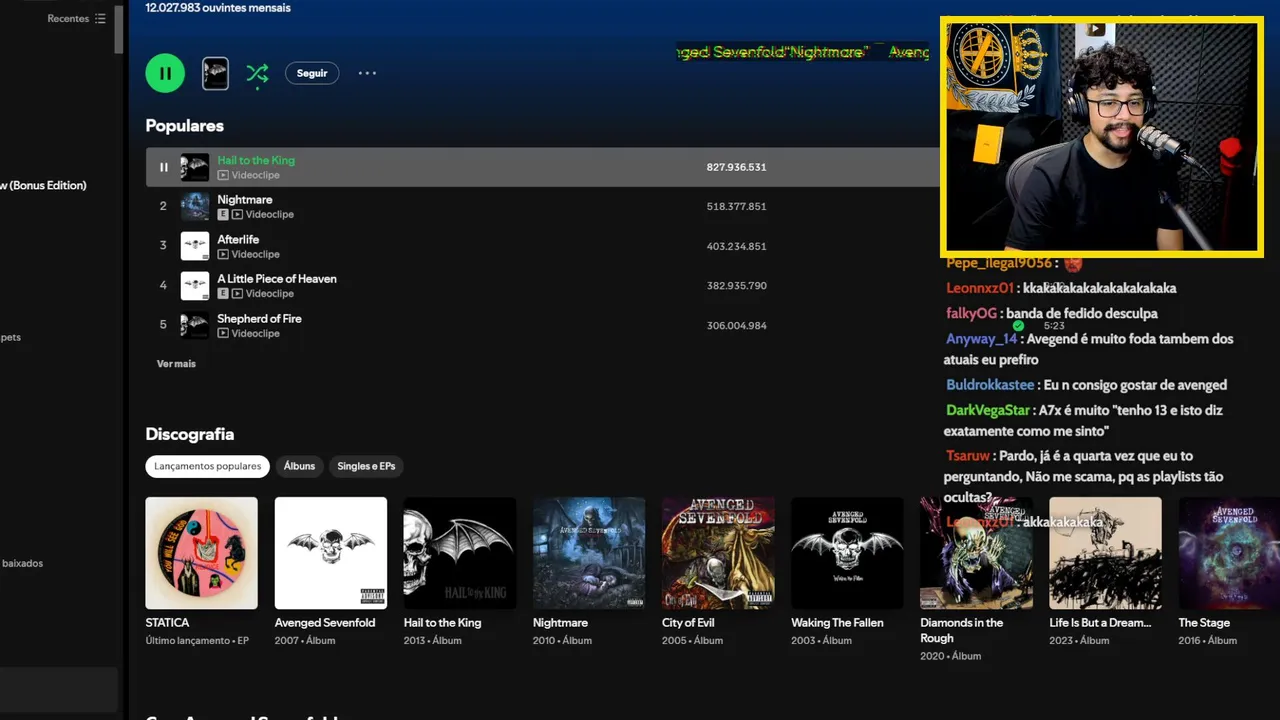
Task: Click A Little Piece of Heaven artwork
Action: pyautogui.click(x=195, y=286)
